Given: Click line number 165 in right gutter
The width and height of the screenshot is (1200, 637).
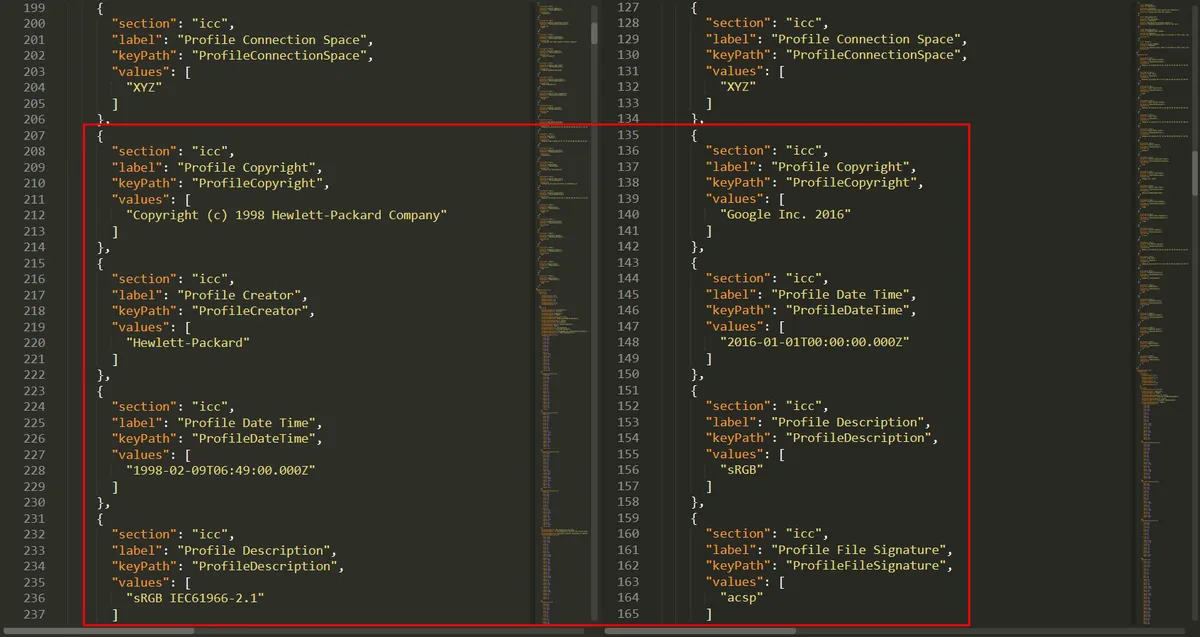Looking at the screenshot, I should (x=627, y=613).
